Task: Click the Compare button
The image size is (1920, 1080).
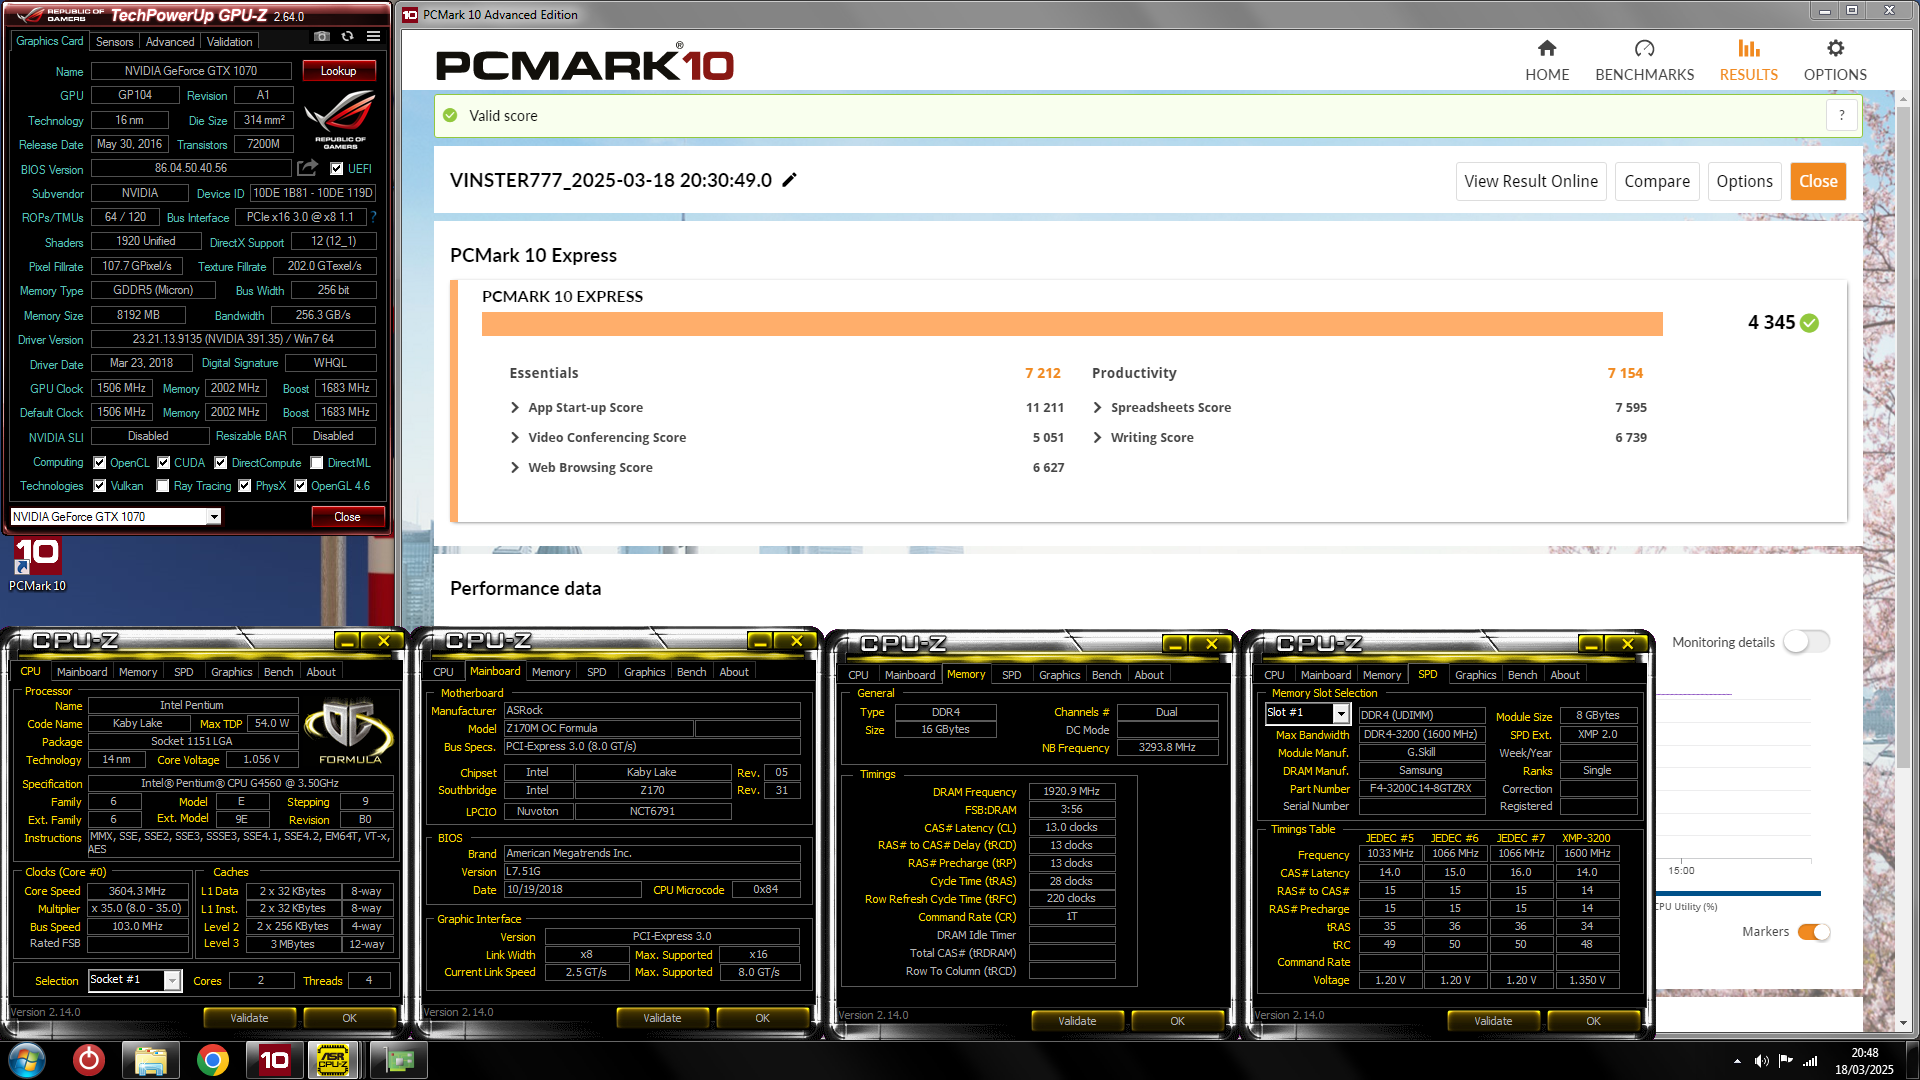Action: [1656, 181]
